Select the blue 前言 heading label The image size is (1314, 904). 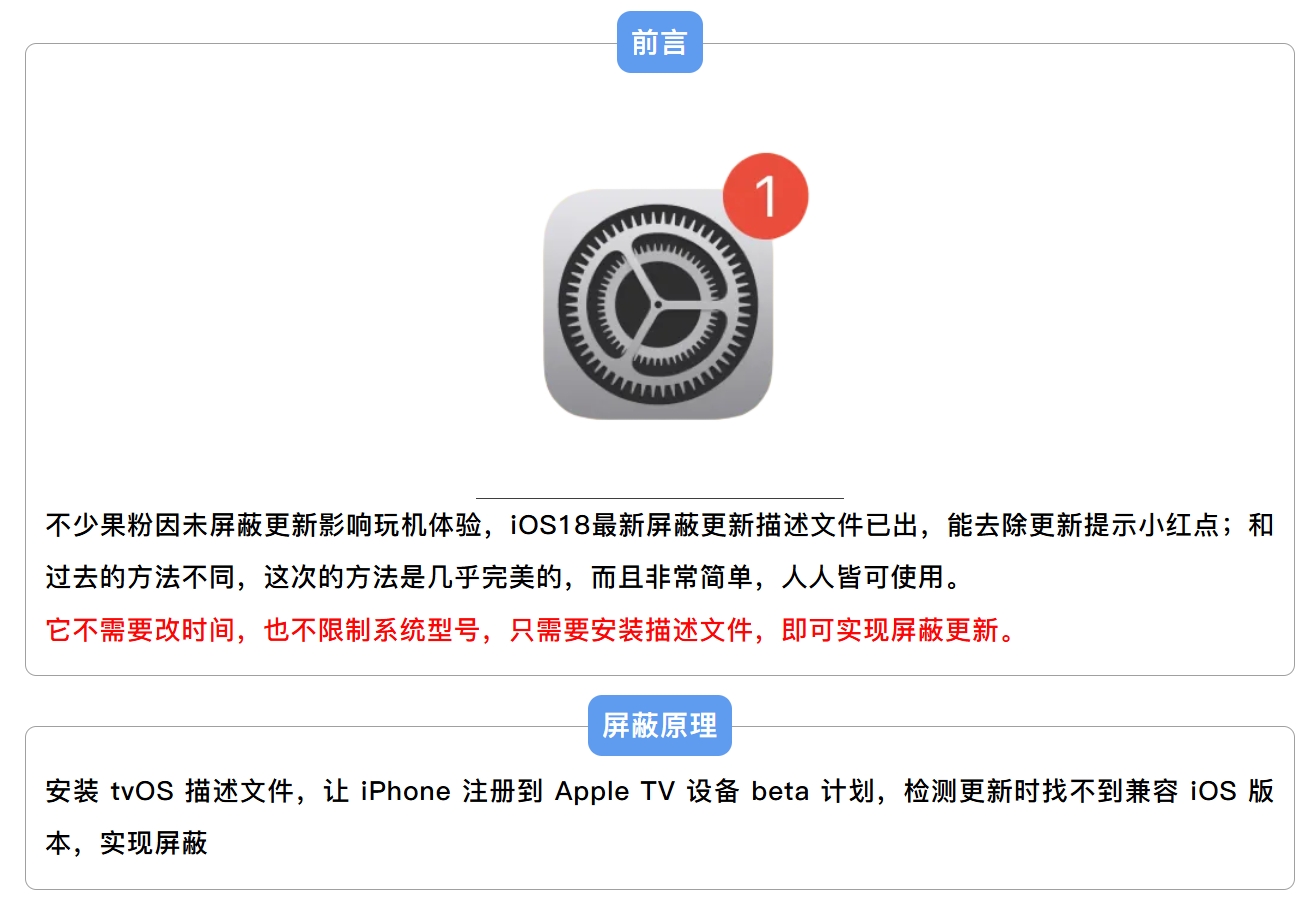click(x=660, y=42)
